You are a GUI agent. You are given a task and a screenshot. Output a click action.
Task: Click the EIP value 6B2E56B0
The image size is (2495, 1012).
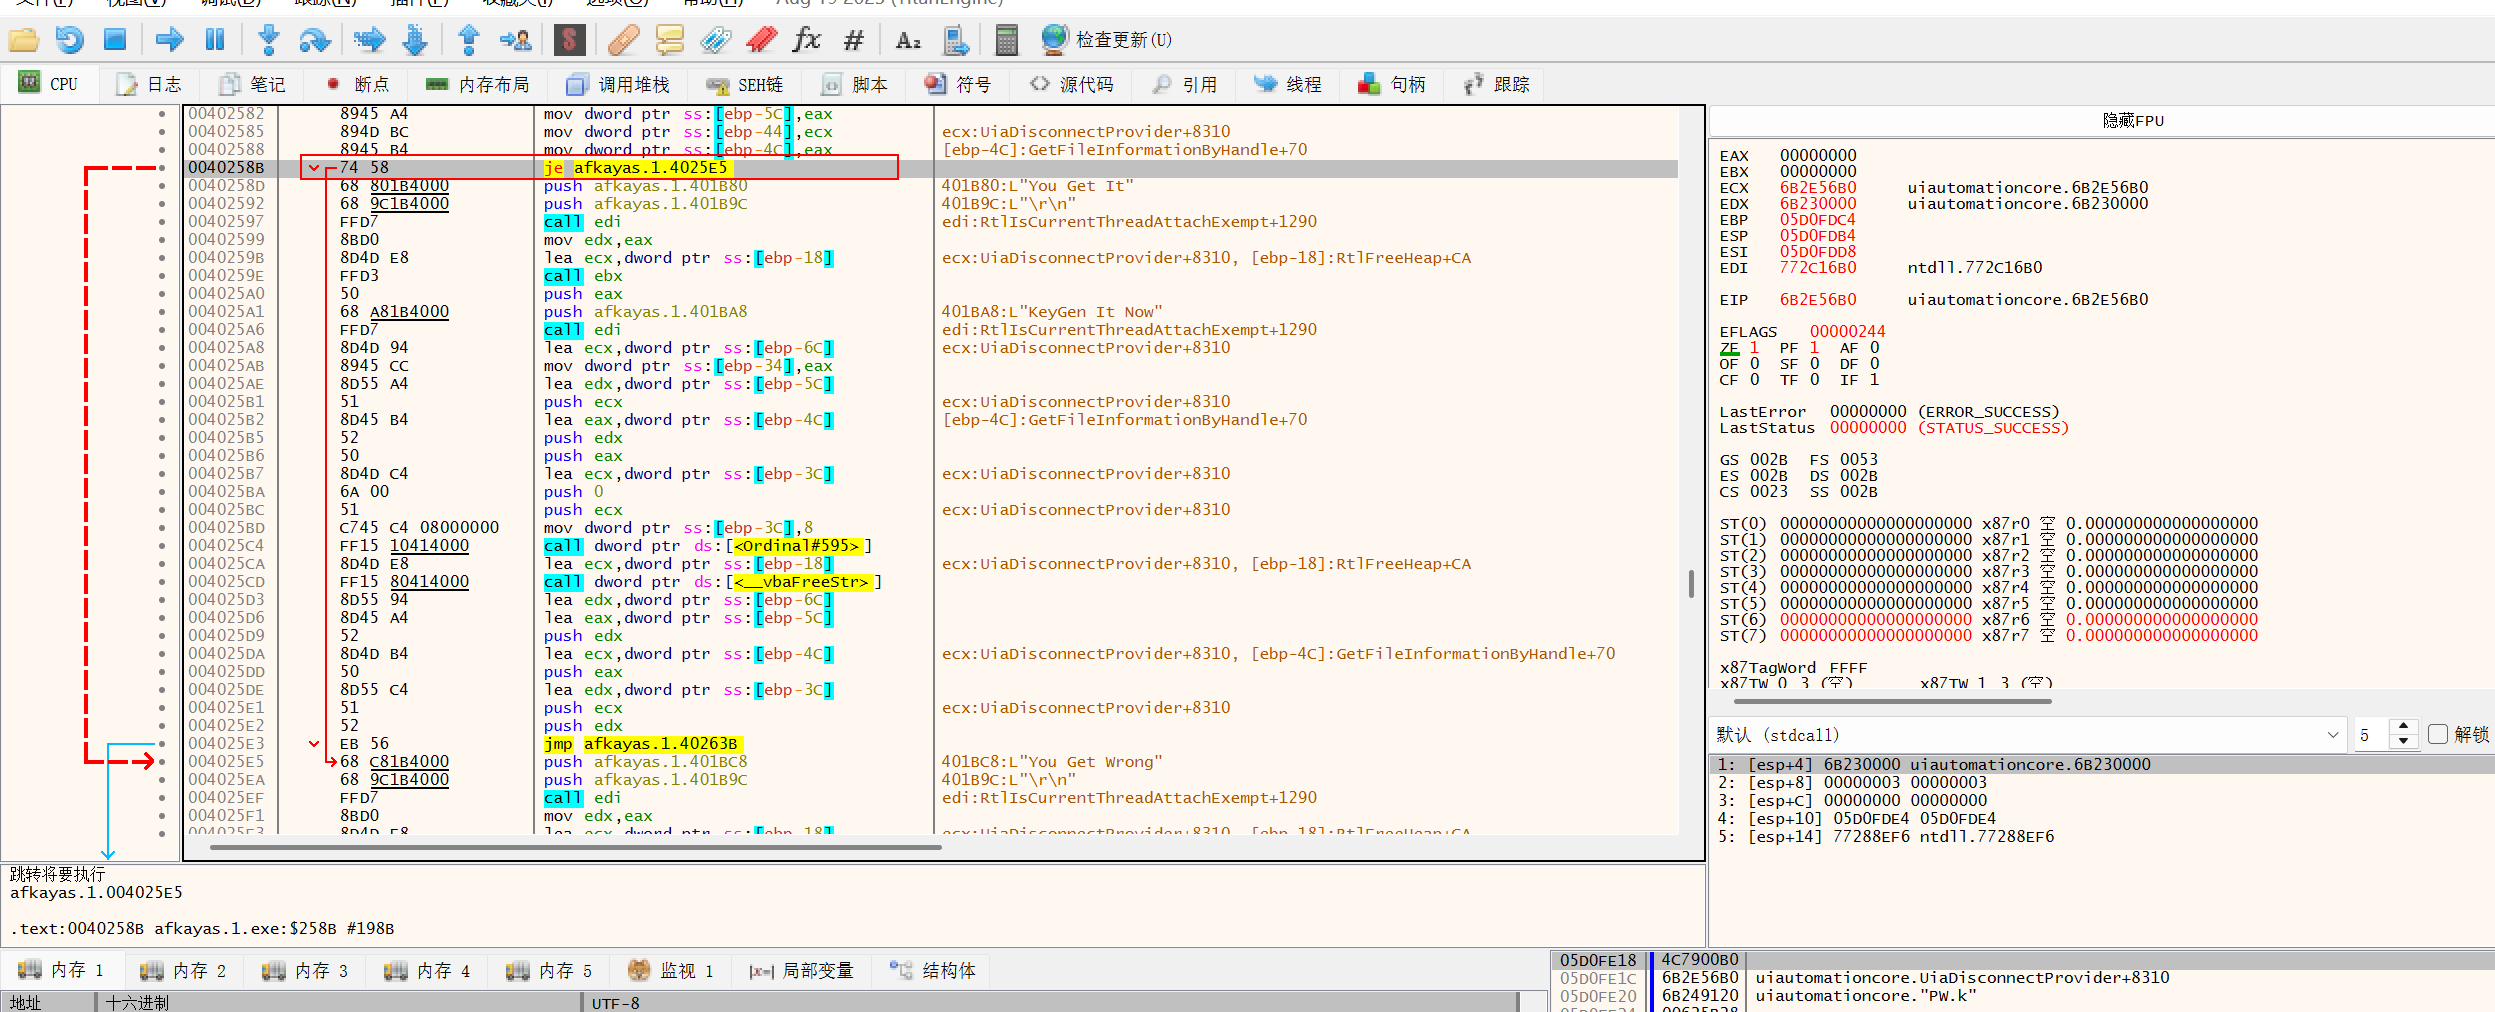[x=1818, y=300]
